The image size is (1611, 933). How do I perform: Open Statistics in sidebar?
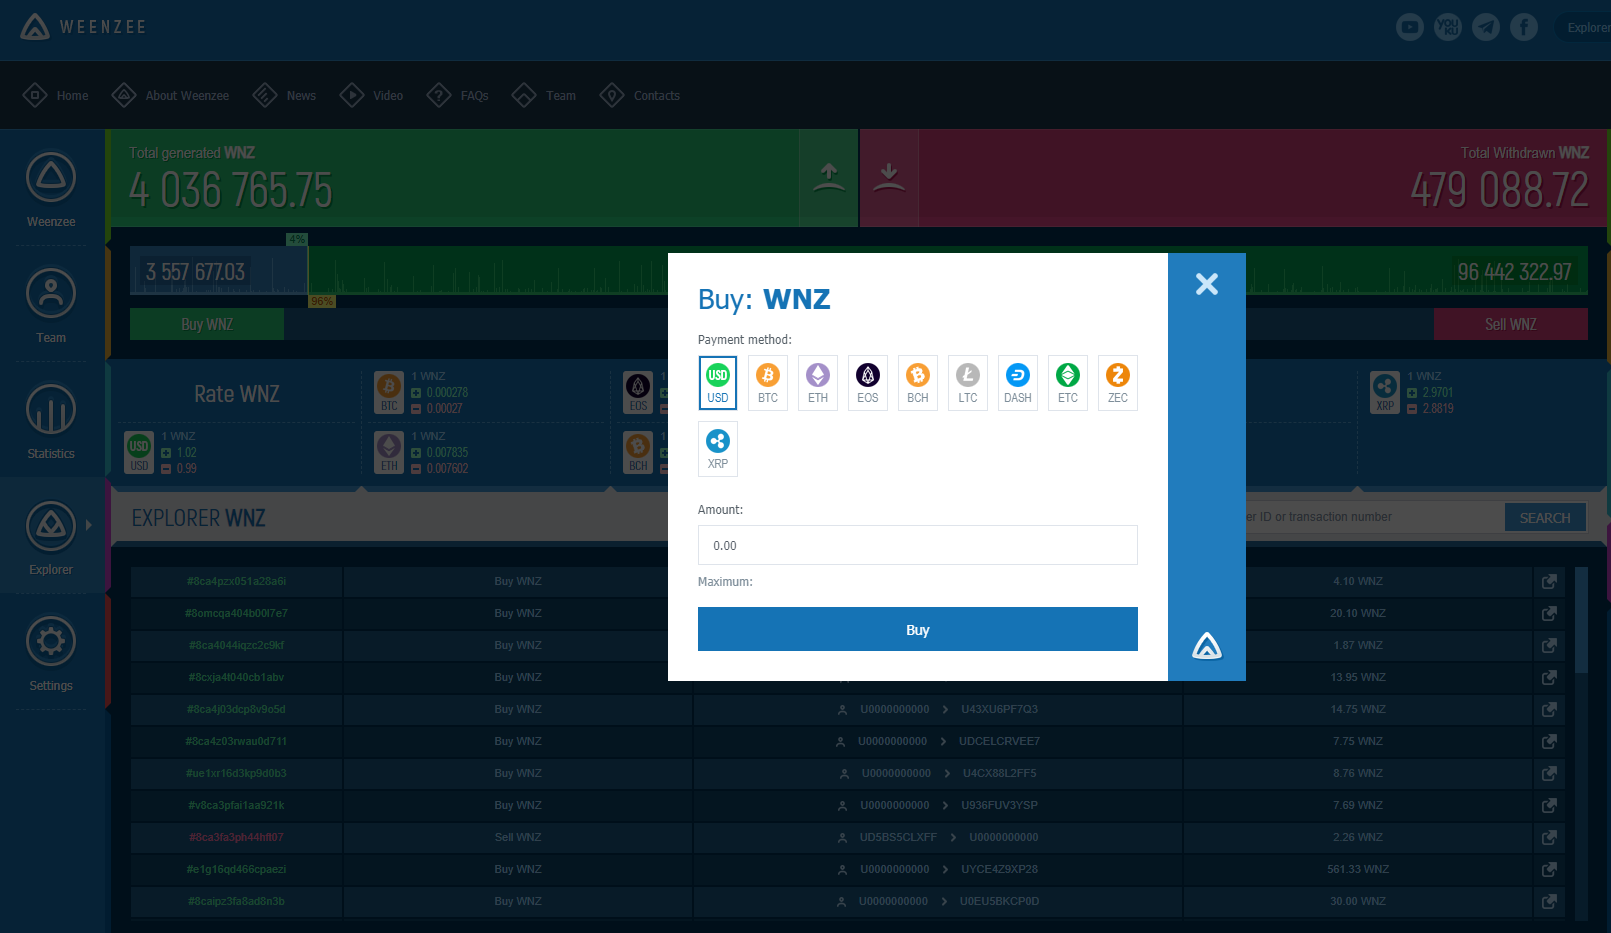point(51,421)
